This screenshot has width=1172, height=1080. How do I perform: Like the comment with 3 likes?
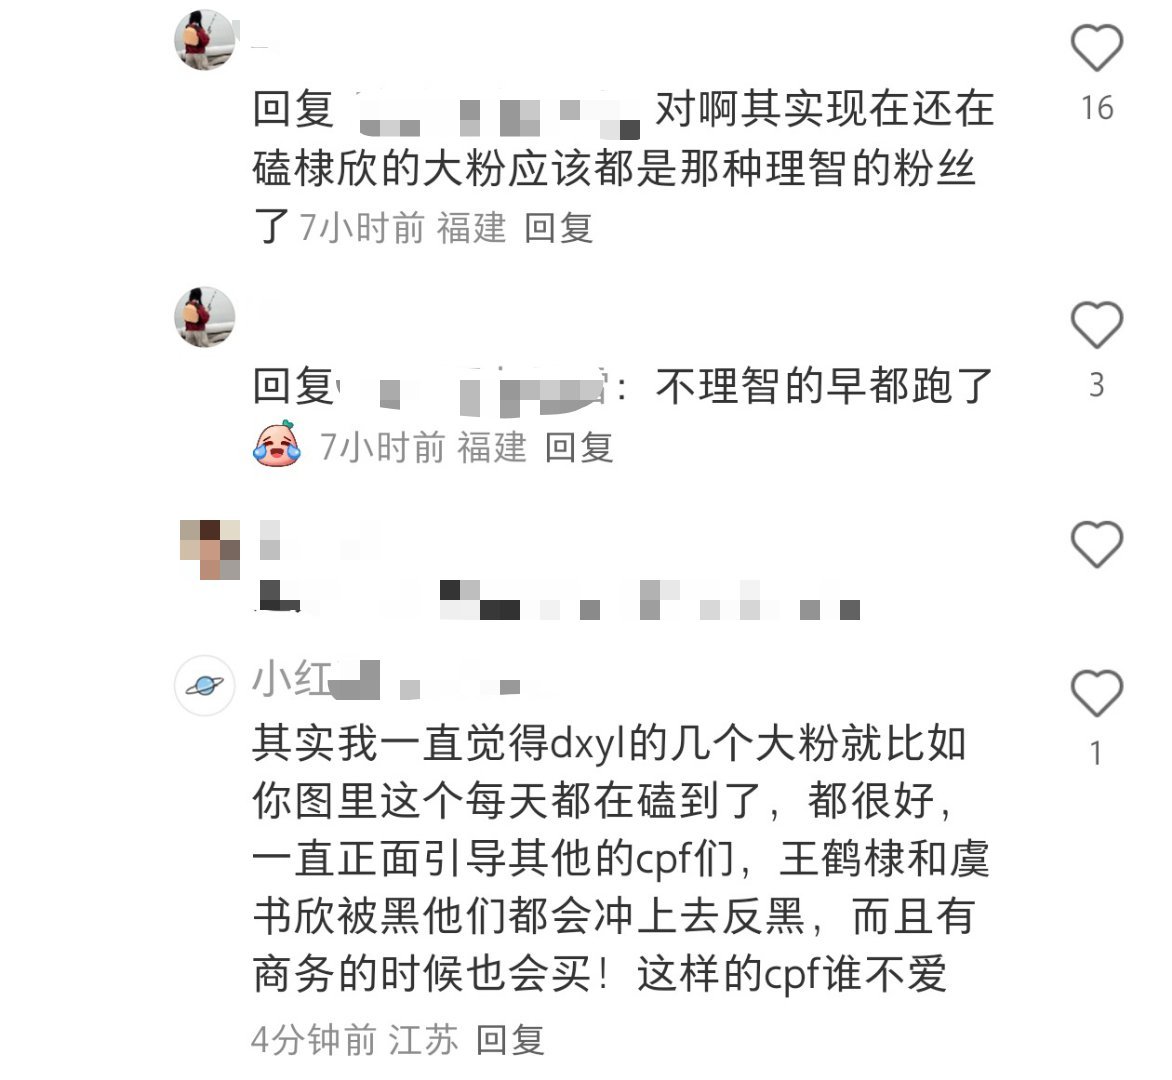tap(1097, 325)
